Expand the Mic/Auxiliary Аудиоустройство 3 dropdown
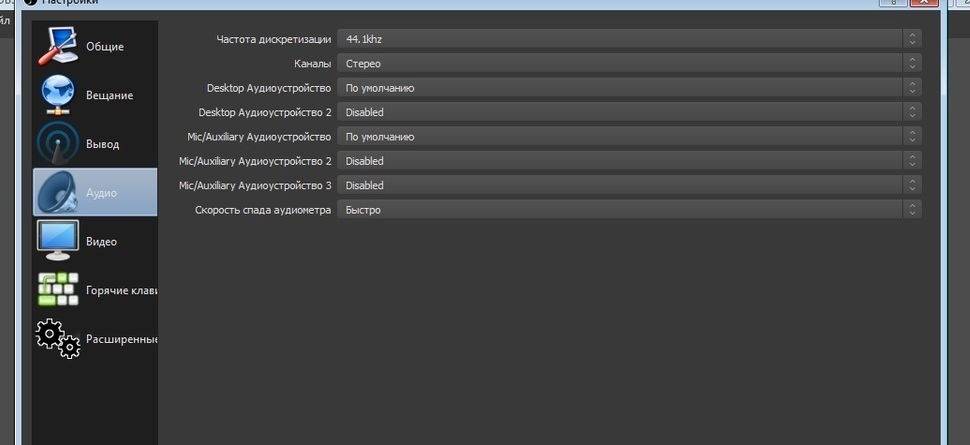The image size is (970, 445). 628,185
